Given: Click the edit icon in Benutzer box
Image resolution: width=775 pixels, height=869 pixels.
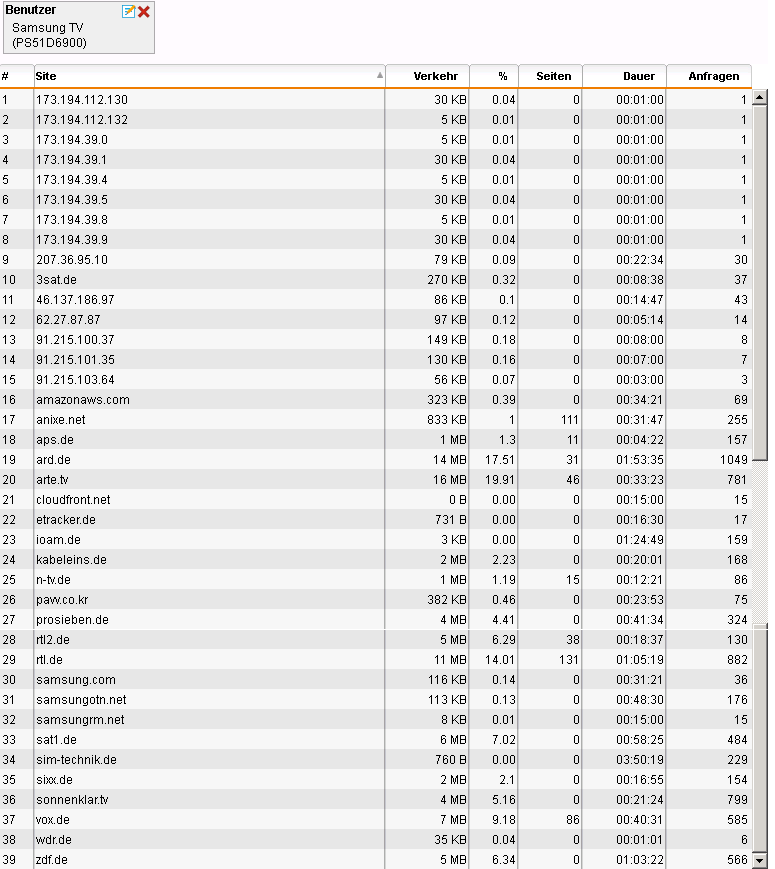Looking at the screenshot, I should (x=128, y=12).
